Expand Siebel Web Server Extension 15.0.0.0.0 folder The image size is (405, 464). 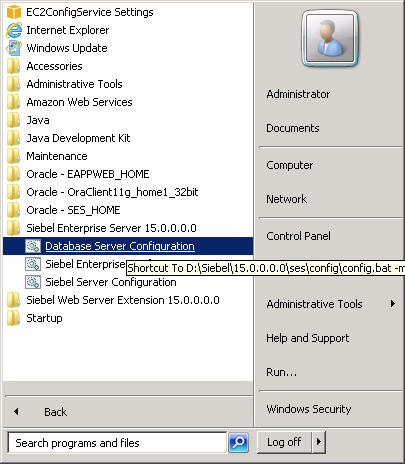[113, 300]
